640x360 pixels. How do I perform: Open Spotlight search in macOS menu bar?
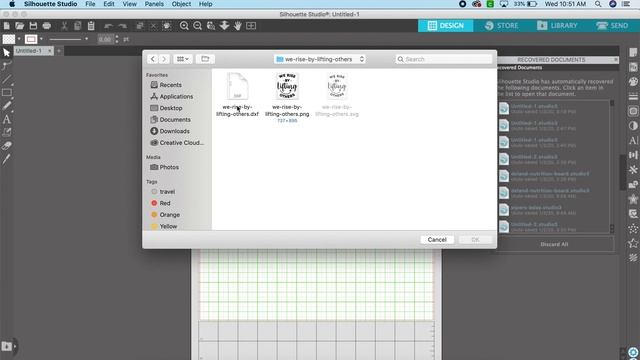[x=598, y=4]
